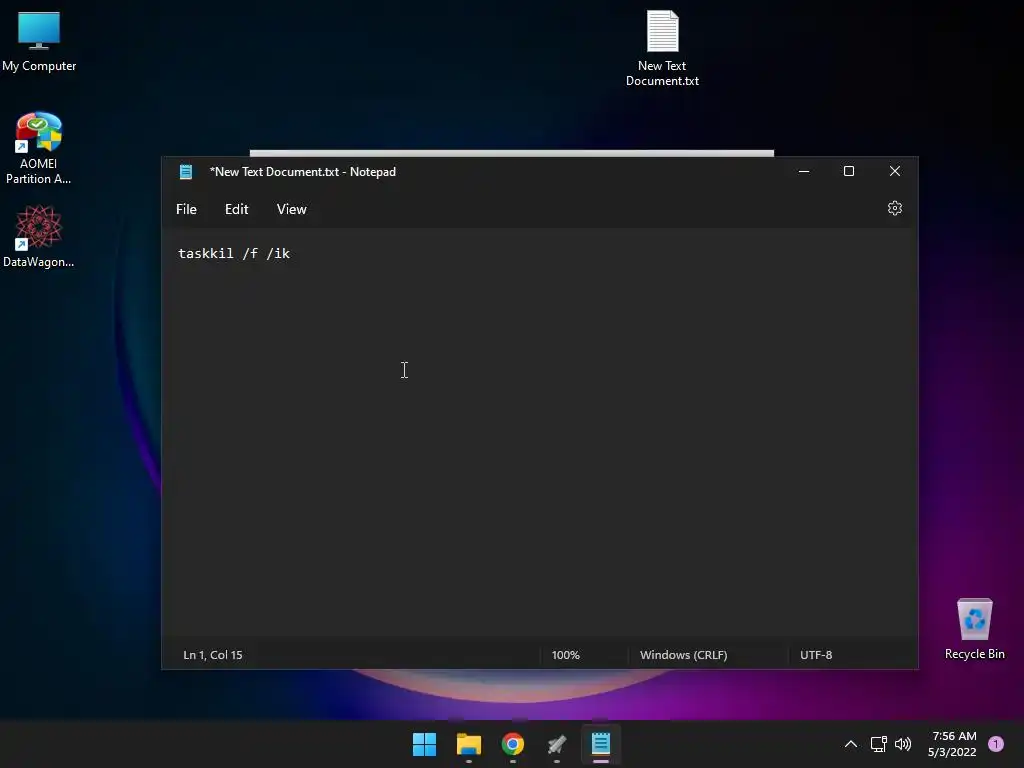Screen dimensions: 1024x768
Task: Open the notification badge in taskbar
Action: pyautogui.click(x=996, y=743)
